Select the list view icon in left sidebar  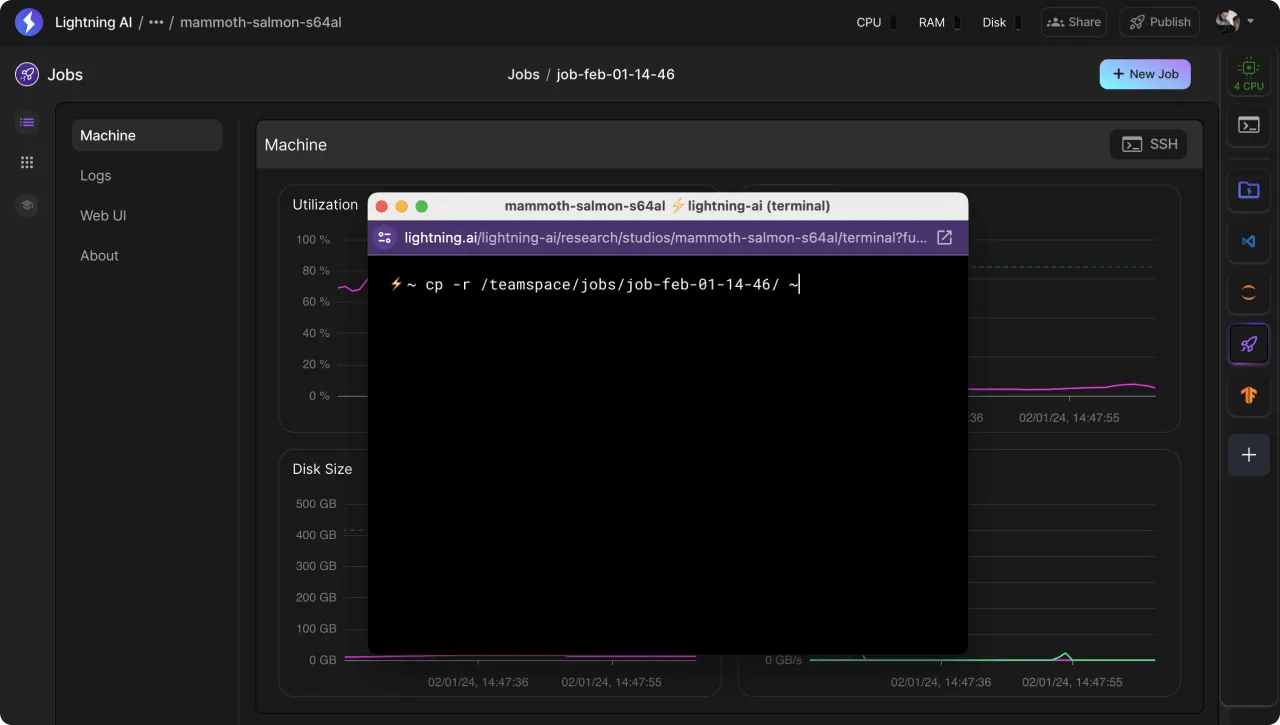pyautogui.click(x=27, y=122)
